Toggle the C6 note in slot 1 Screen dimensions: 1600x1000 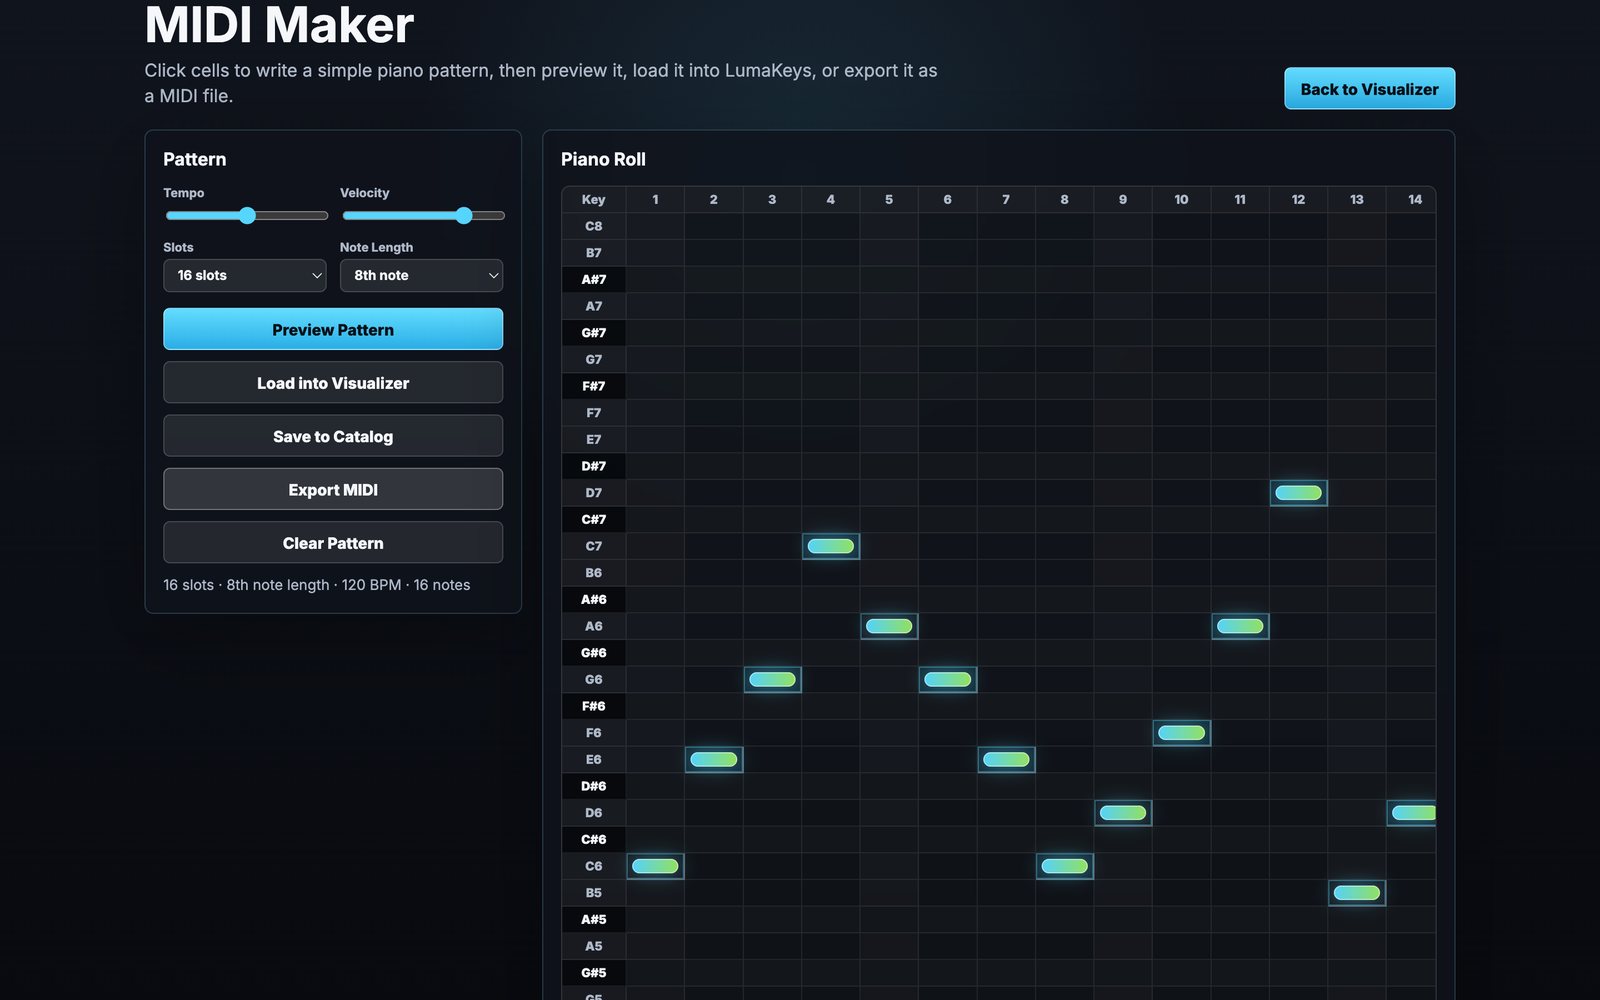655,866
